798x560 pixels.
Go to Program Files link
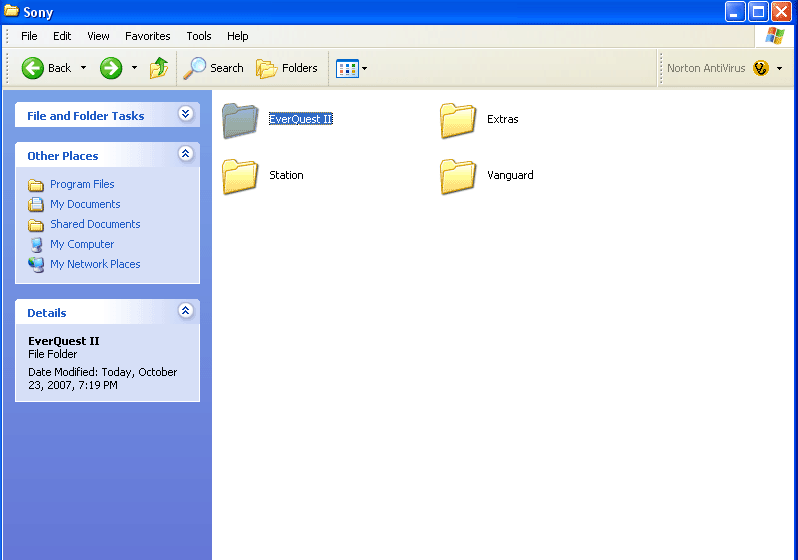82,184
